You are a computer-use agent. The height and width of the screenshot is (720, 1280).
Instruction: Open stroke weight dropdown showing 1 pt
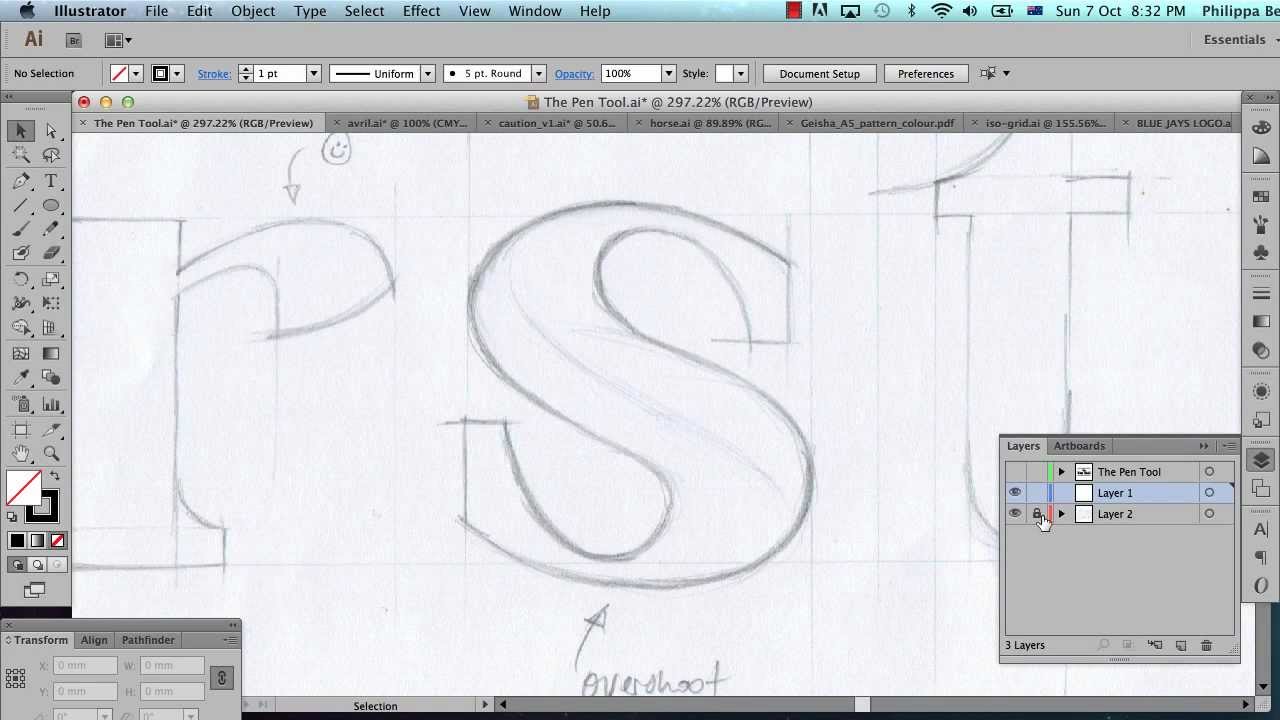pos(313,74)
